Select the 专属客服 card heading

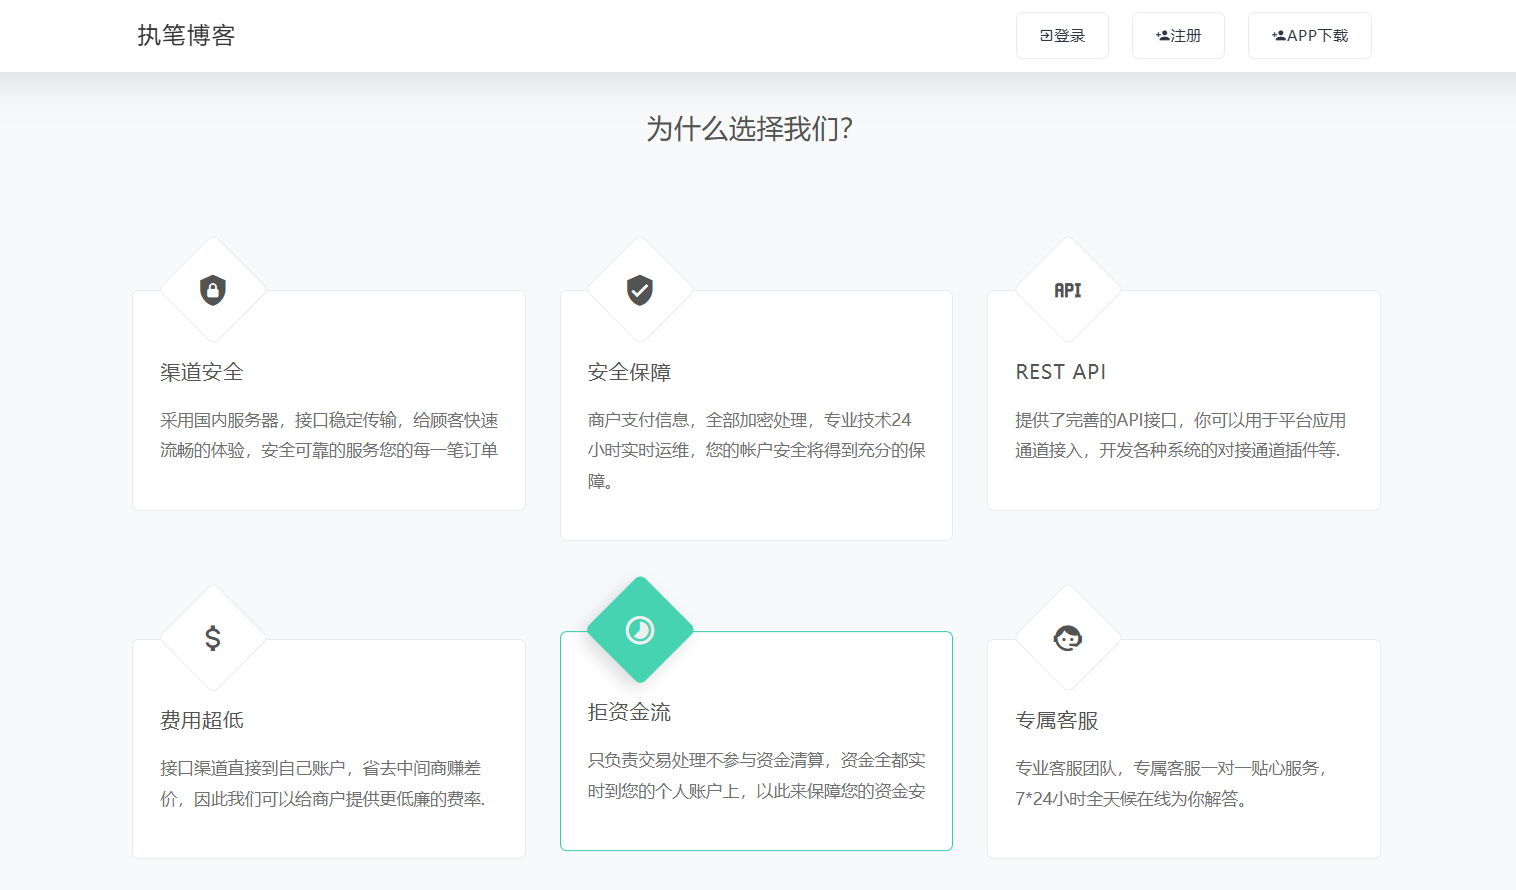click(x=1057, y=720)
